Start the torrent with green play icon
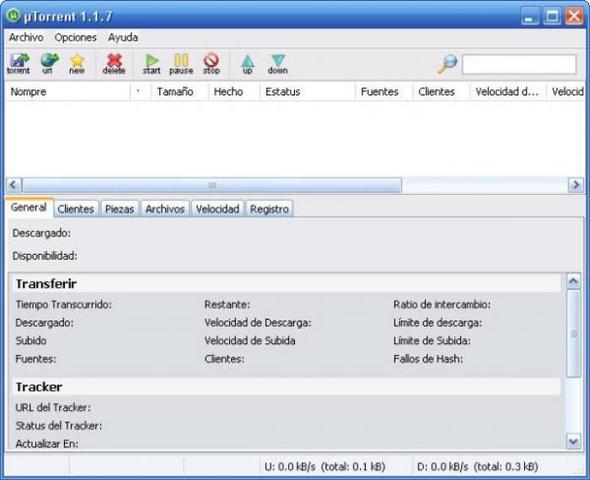 tap(152, 64)
